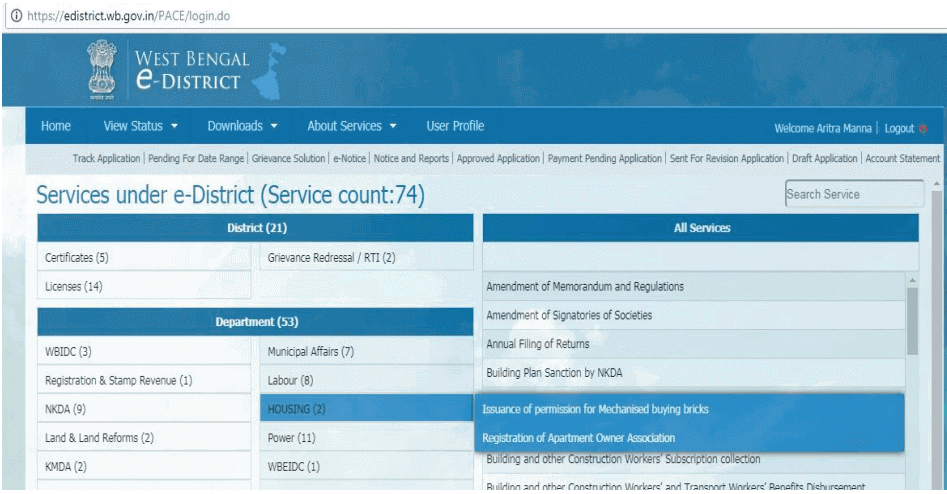Click the Indian national emblem logo
947x494 pixels.
pyautogui.click(x=101, y=69)
